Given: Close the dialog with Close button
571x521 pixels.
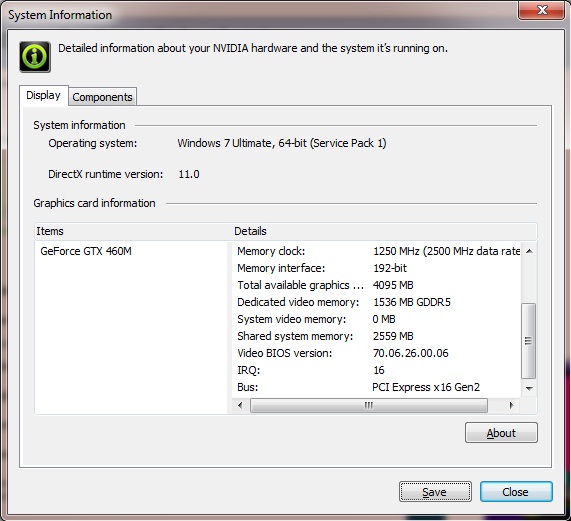Looking at the screenshot, I should point(516,492).
